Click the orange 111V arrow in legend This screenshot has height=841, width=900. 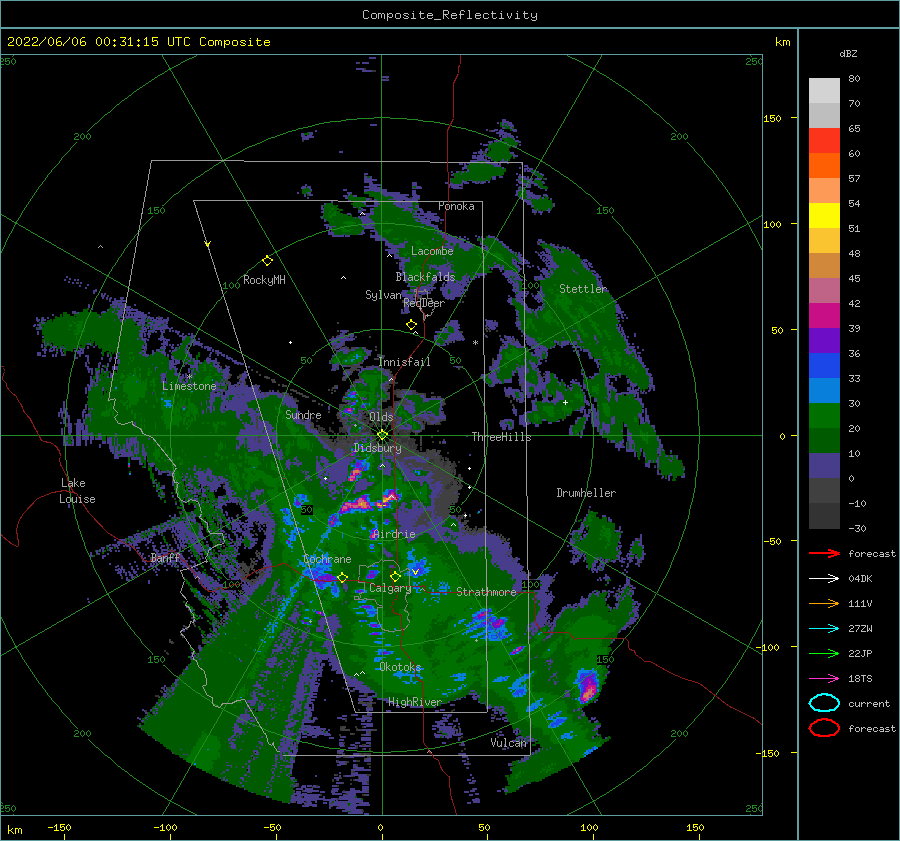[x=824, y=603]
